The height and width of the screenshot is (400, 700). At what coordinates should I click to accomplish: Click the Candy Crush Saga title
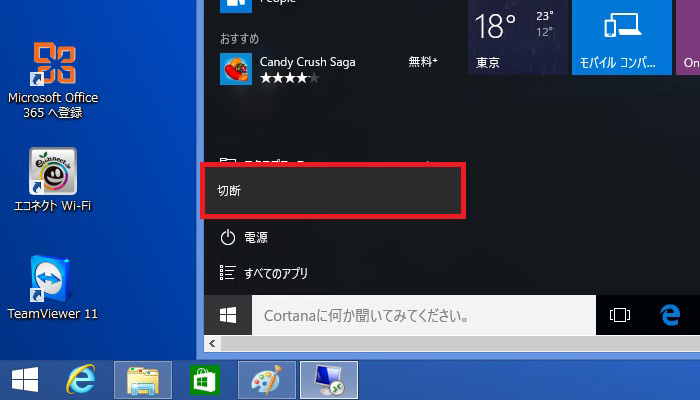(x=308, y=62)
